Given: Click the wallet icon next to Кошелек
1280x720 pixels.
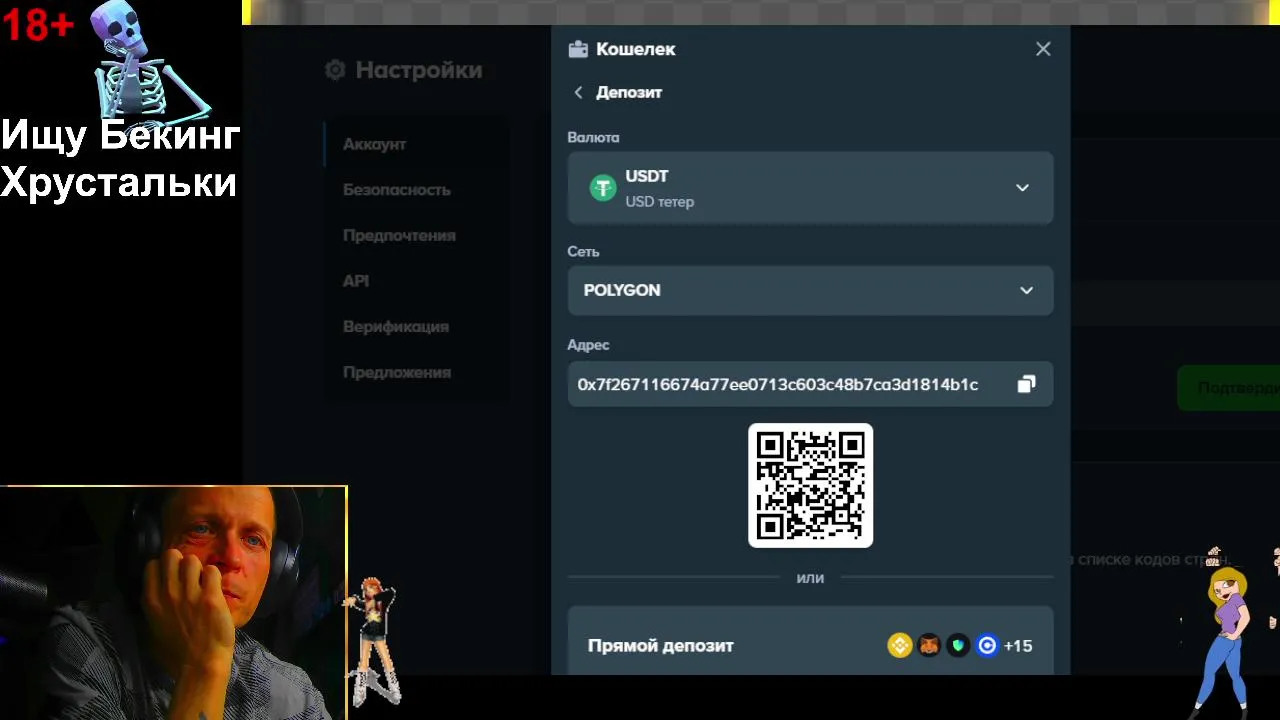Looking at the screenshot, I should [577, 49].
